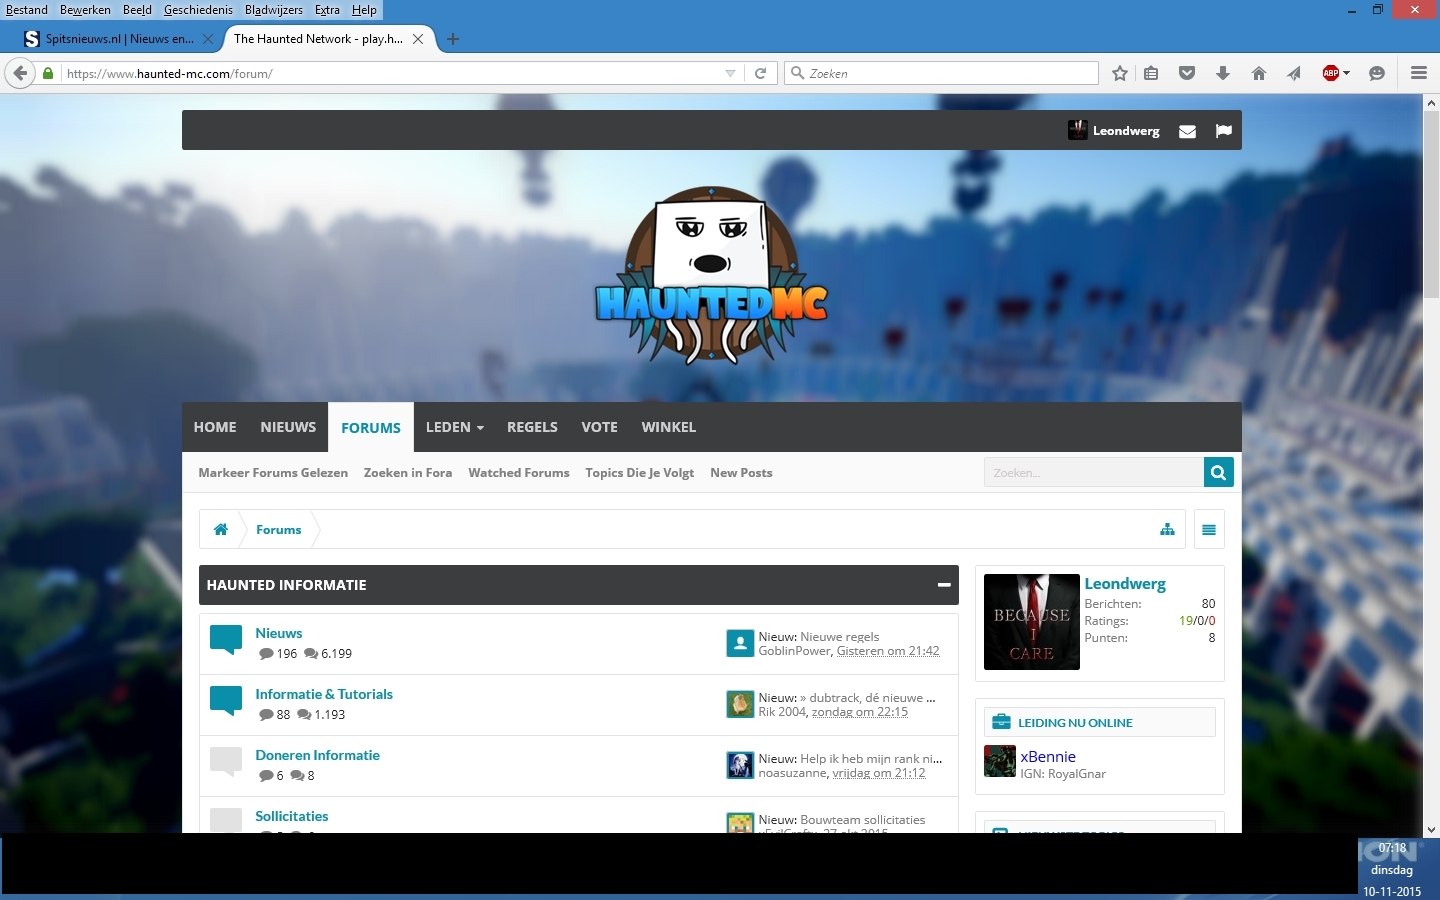Open the New Posts link
The height and width of the screenshot is (900, 1440).
coord(741,473)
